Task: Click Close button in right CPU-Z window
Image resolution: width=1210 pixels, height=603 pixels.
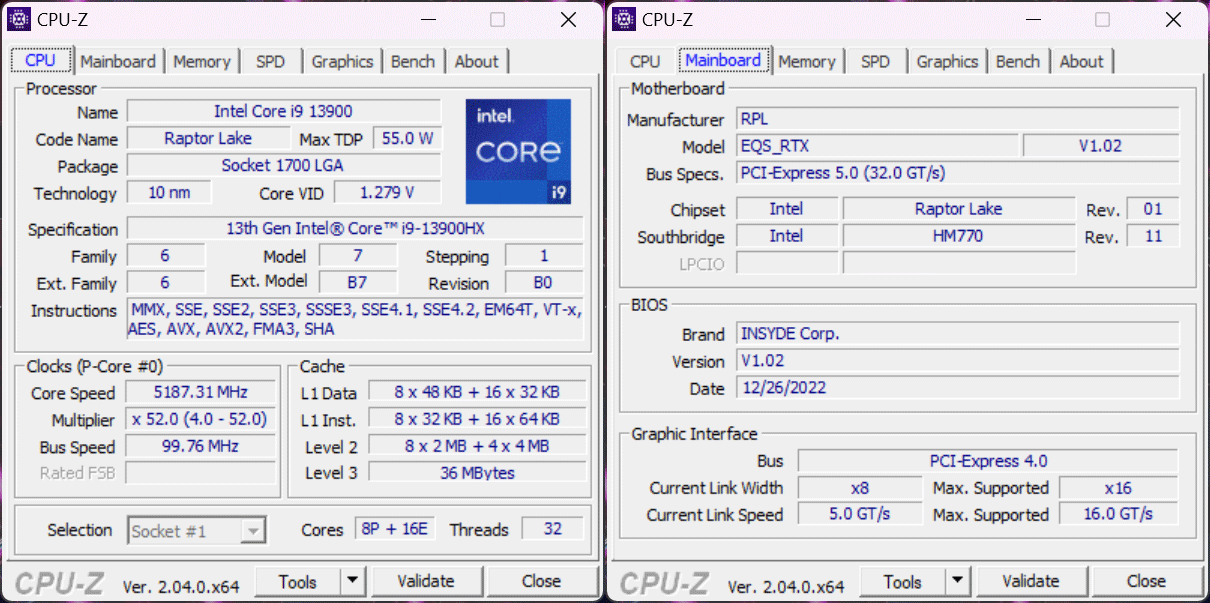Action: (x=1146, y=581)
